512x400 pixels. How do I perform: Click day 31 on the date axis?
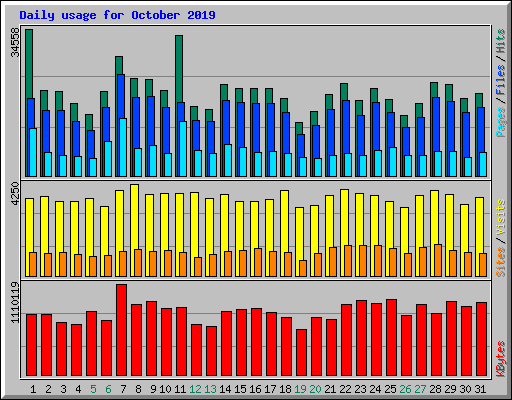click(480, 389)
